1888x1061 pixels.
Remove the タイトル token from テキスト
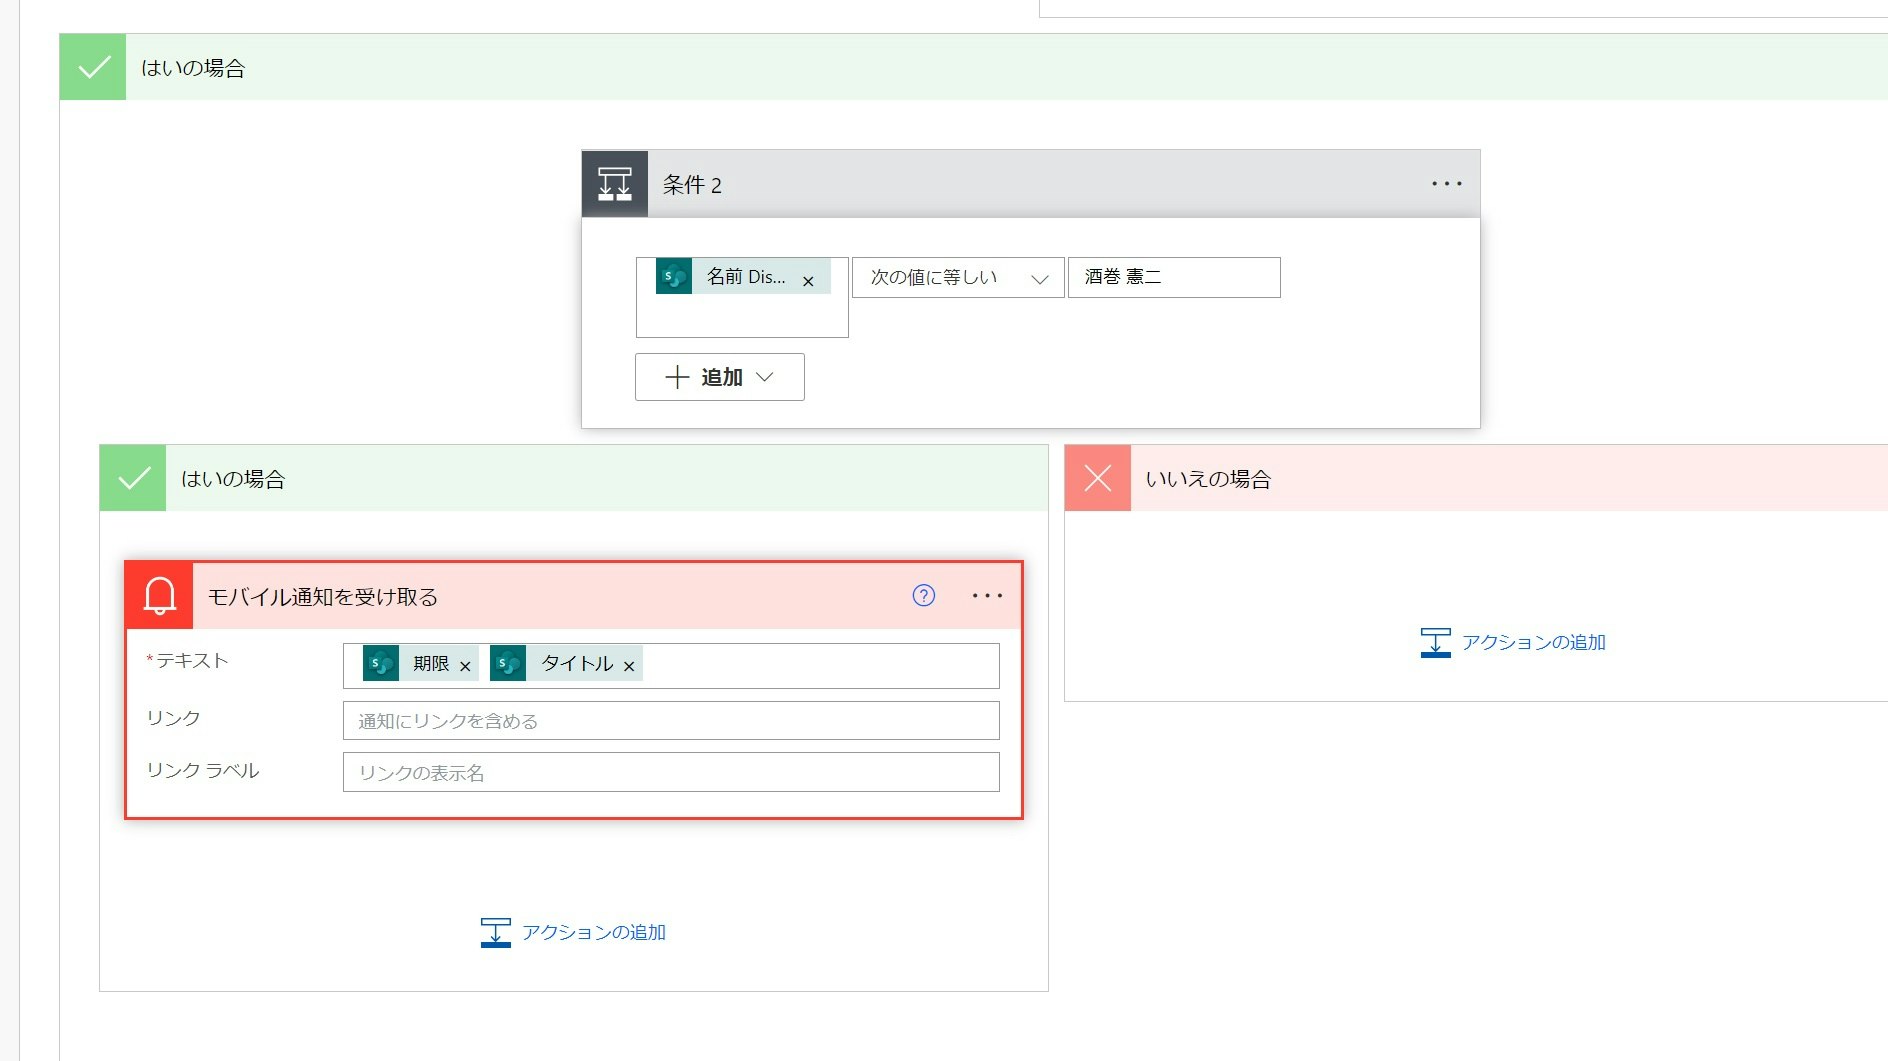point(629,666)
